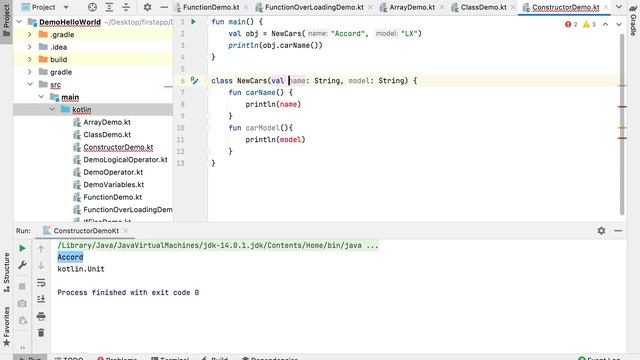Image resolution: width=640 pixels, height=360 pixels.
Task: Open run configuration wrench icon
Action: (22, 265)
